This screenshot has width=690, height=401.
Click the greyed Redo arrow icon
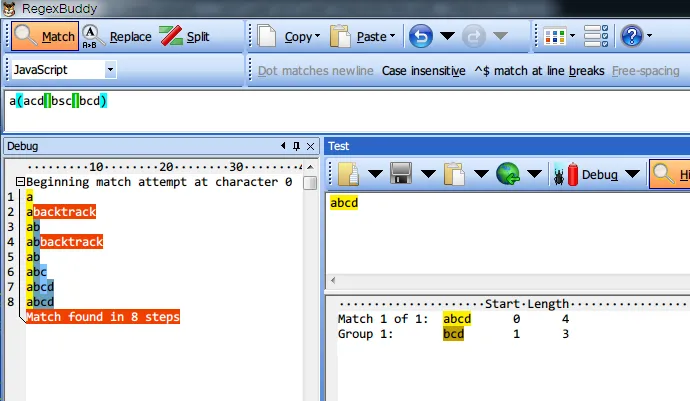pyautogui.click(x=473, y=36)
